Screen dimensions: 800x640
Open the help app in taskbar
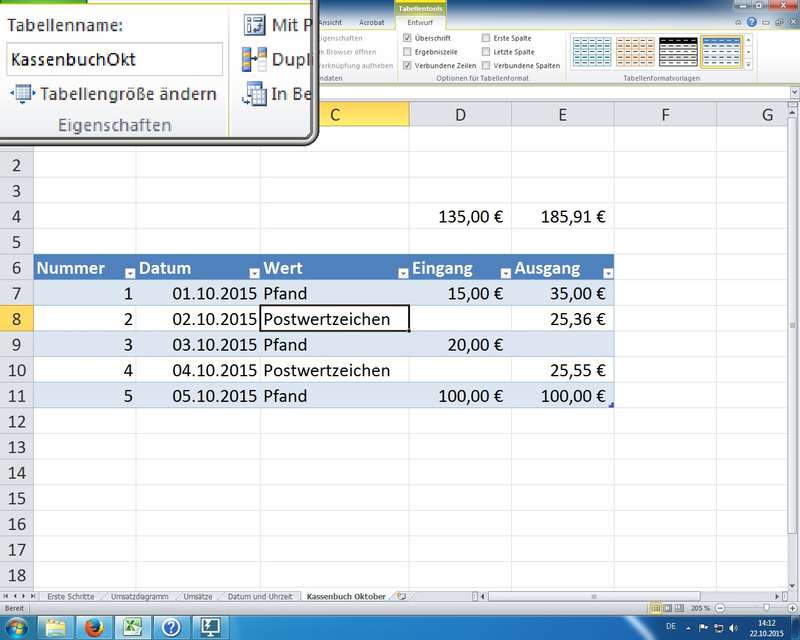point(171,627)
